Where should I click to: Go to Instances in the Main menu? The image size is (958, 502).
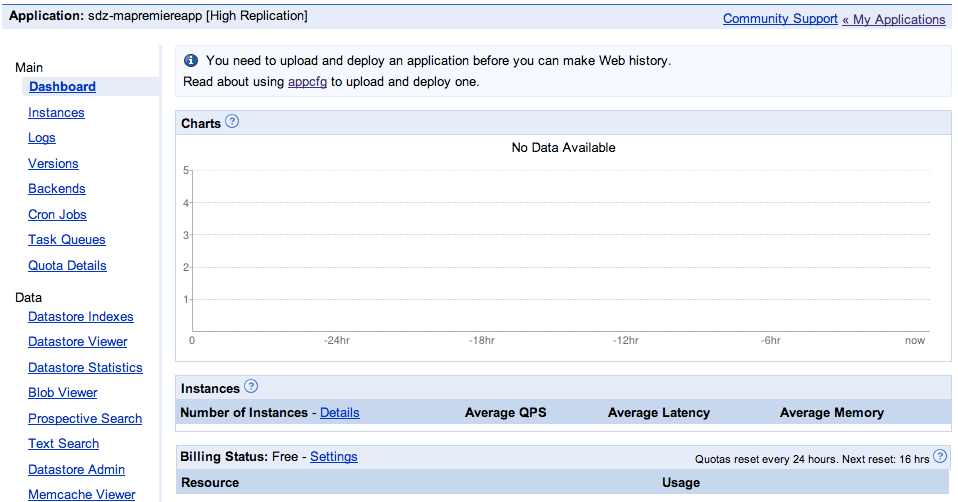click(56, 113)
